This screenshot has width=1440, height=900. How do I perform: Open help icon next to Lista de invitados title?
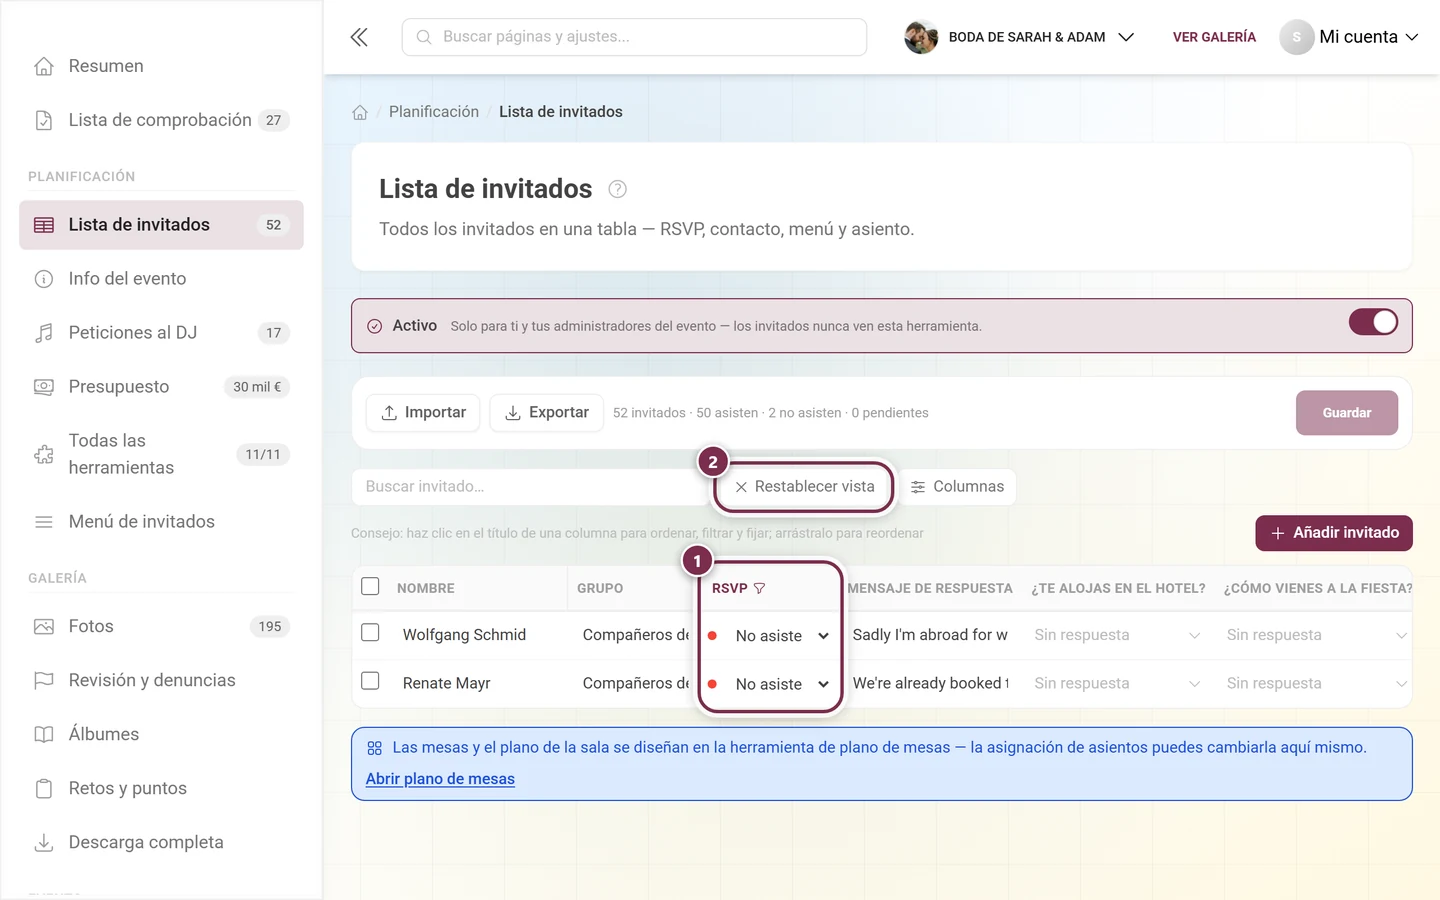pyautogui.click(x=618, y=189)
